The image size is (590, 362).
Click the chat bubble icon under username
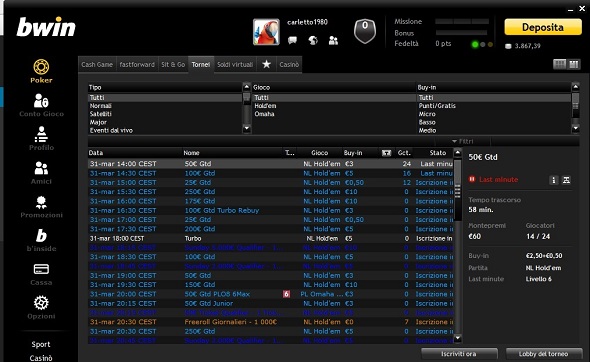292,40
